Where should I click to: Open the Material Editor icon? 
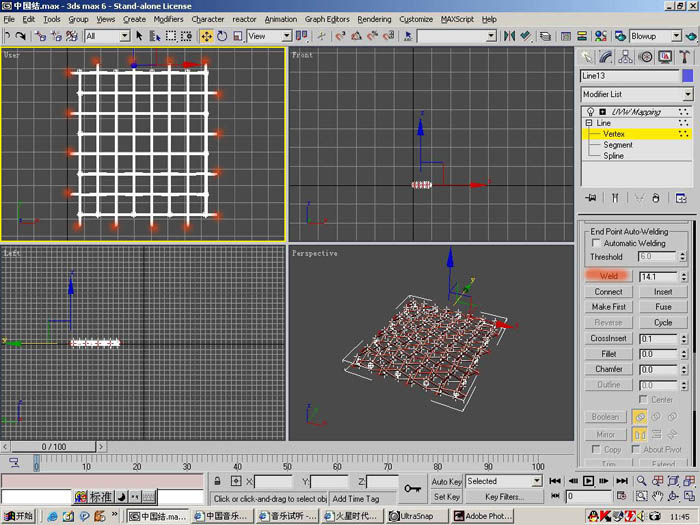point(600,36)
